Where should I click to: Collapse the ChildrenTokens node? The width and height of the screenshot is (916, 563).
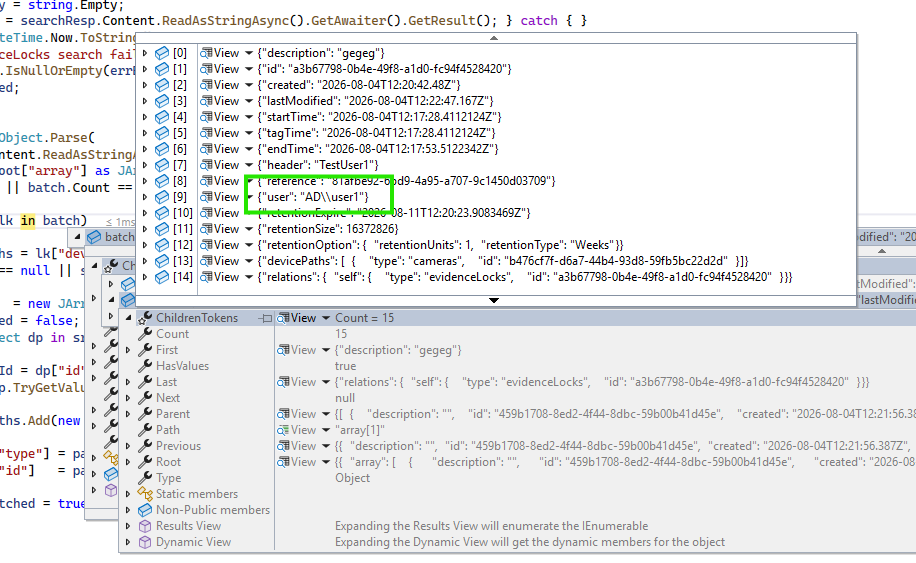(x=129, y=318)
